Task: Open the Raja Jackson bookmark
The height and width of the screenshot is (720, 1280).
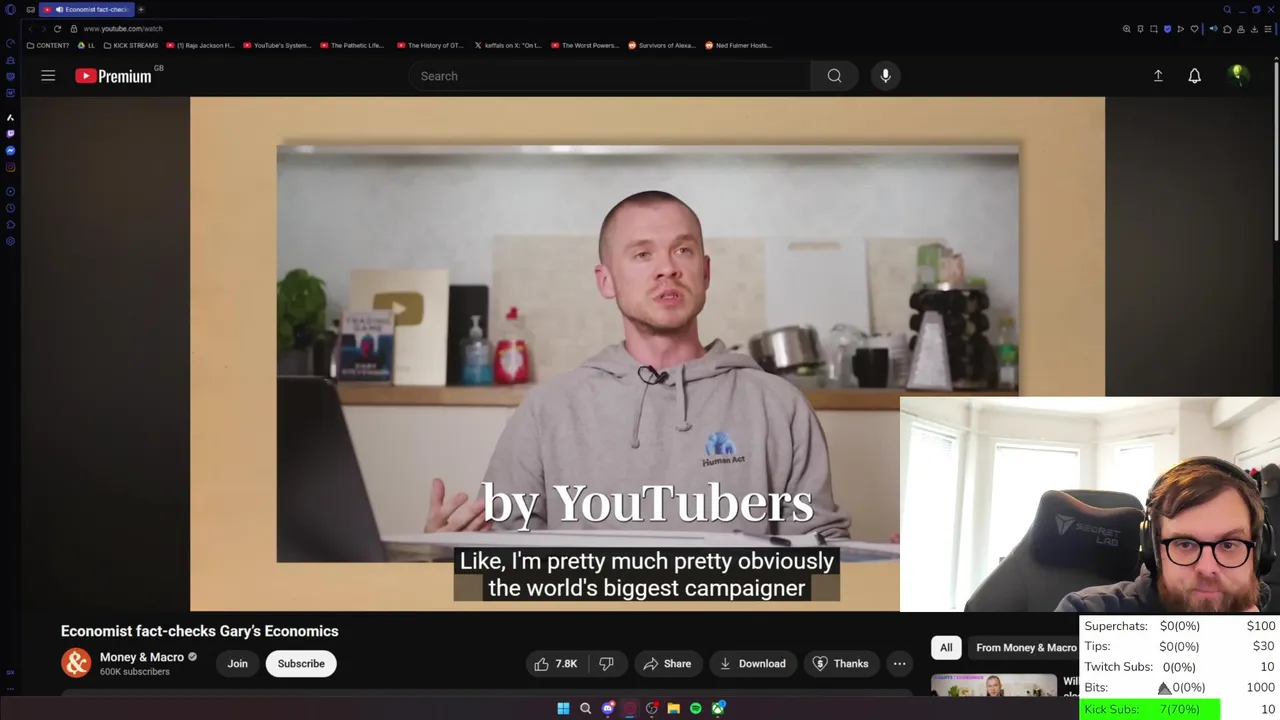Action: click(x=200, y=45)
